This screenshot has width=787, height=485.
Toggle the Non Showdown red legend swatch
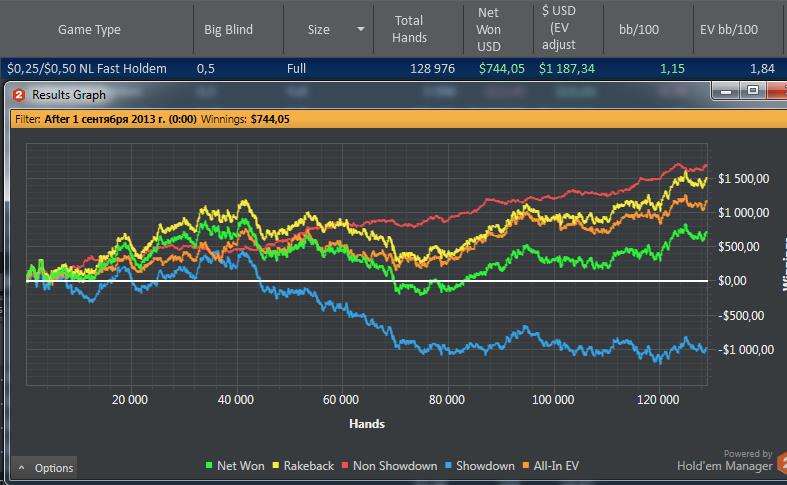(345, 466)
